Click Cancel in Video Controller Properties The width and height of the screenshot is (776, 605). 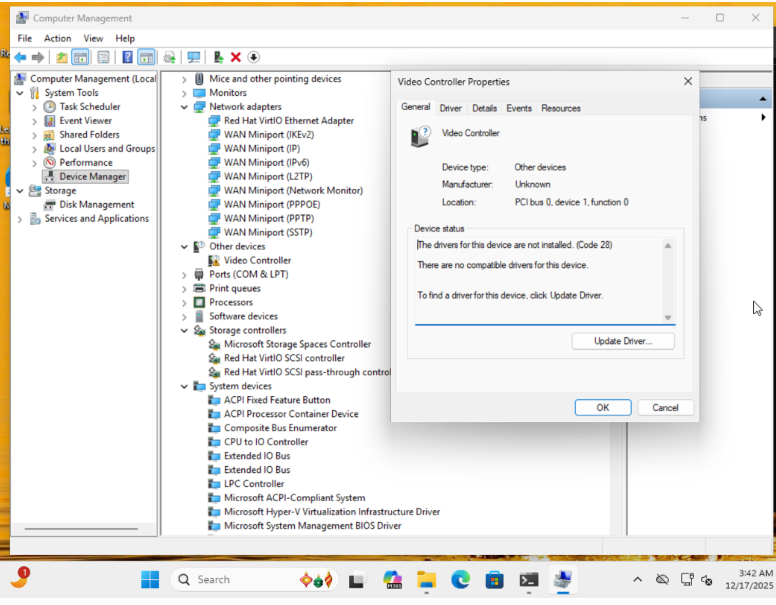click(x=665, y=407)
